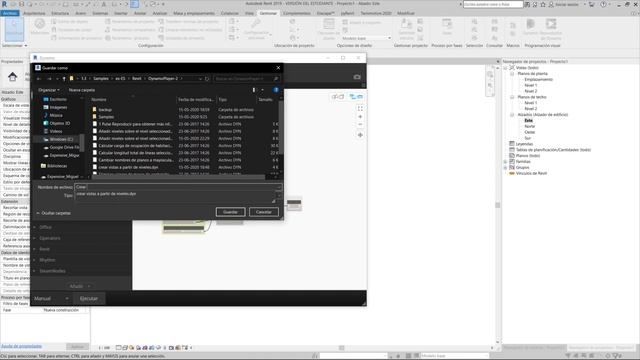Viewport: 640px width, 360px height.
Task: Select Nivel 1 under Planos de planta
Action: coord(531,85)
